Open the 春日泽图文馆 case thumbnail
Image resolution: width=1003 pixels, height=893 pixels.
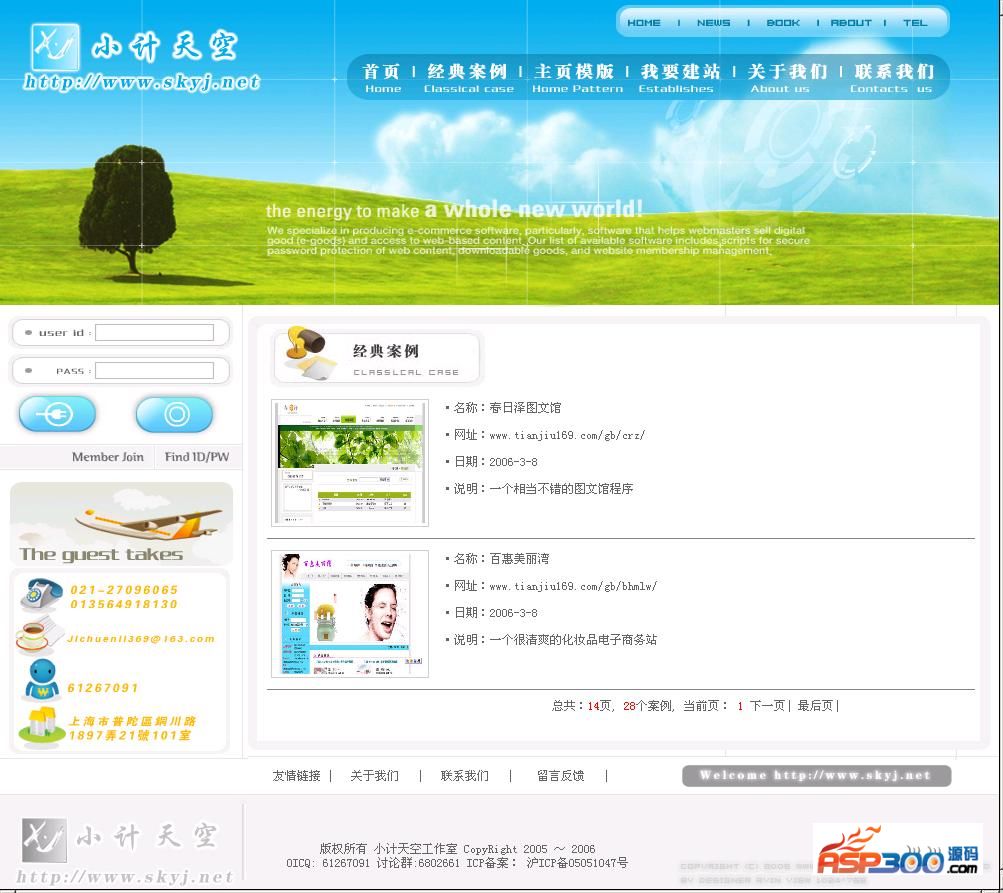click(x=350, y=463)
